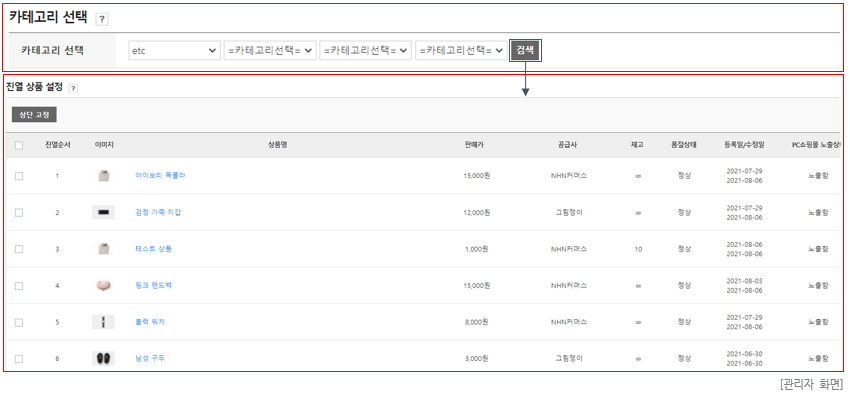Click the 검정 가죽 지갑 product image

click(x=104, y=213)
